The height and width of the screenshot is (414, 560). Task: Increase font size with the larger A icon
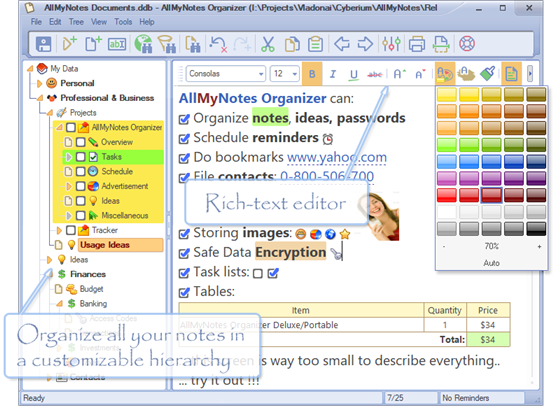coord(399,74)
